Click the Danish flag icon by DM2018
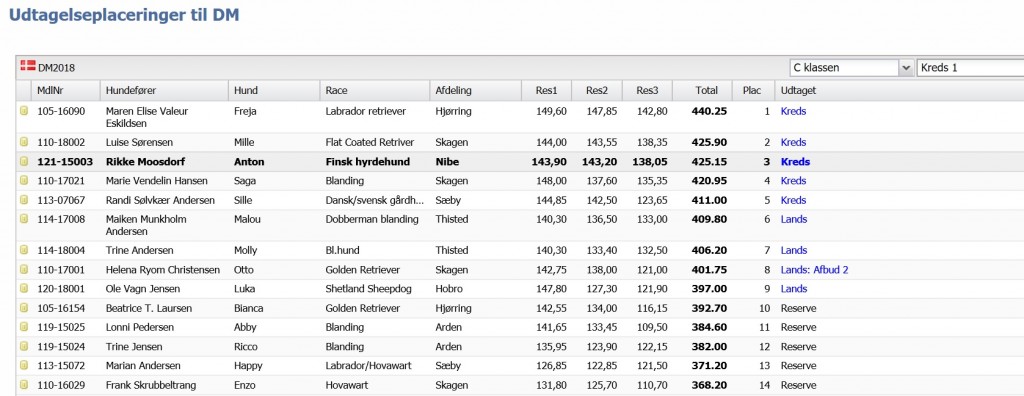The width and height of the screenshot is (1024, 396). (x=28, y=65)
